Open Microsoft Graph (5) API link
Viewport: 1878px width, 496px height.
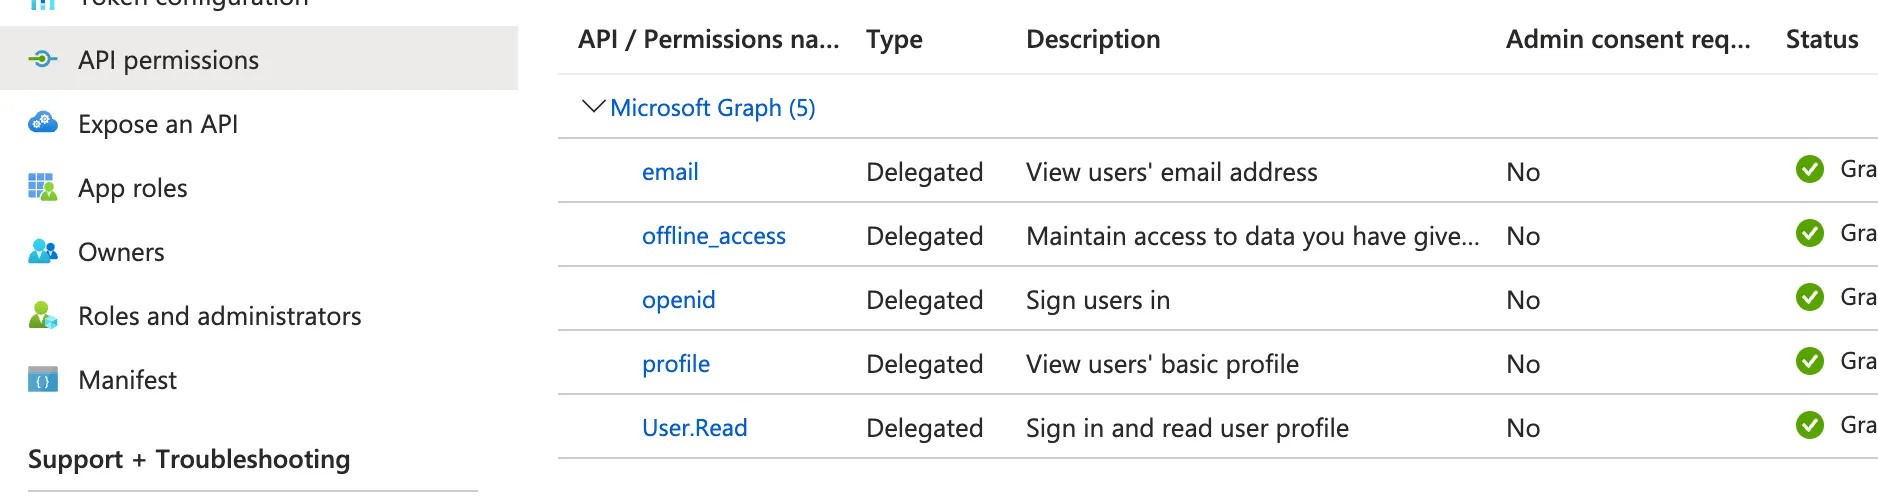(713, 107)
